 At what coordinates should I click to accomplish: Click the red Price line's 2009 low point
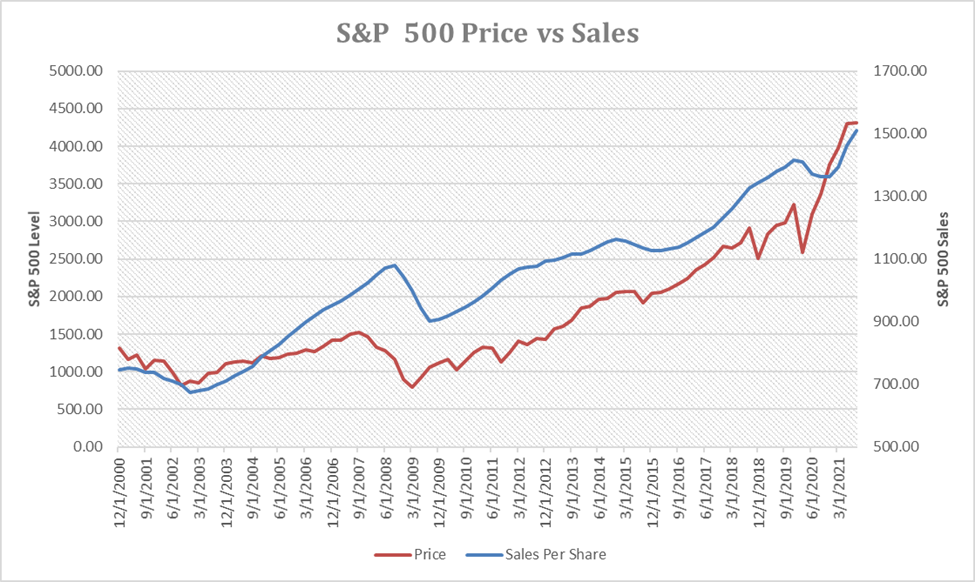coord(412,386)
